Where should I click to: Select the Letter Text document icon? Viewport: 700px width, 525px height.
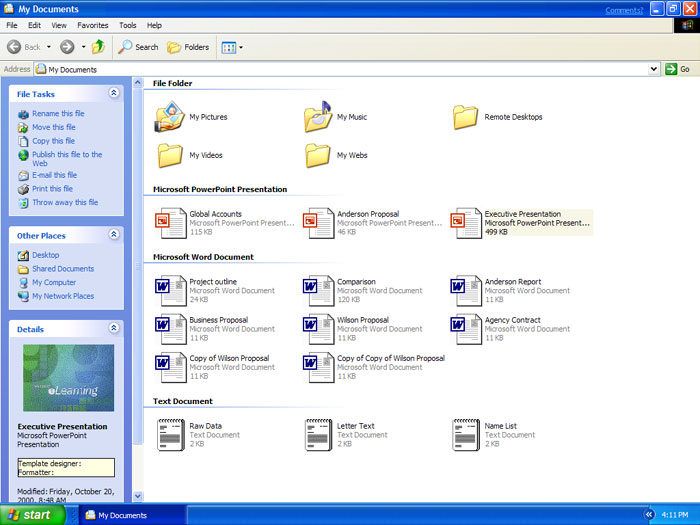pos(318,435)
